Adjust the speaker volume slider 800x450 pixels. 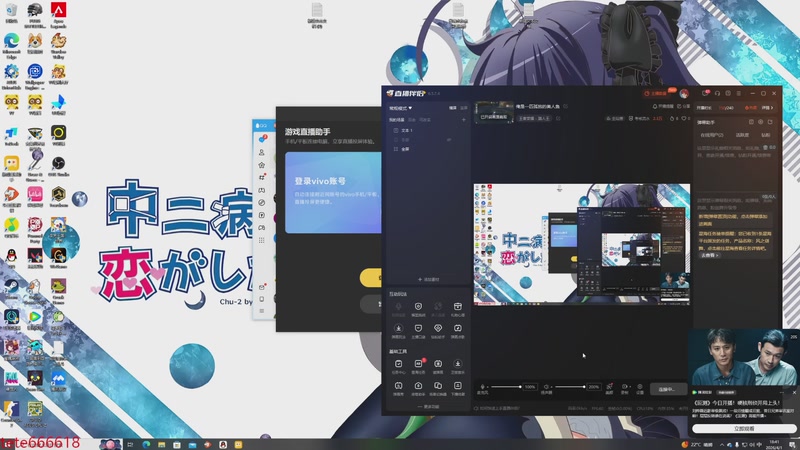pos(570,387)
